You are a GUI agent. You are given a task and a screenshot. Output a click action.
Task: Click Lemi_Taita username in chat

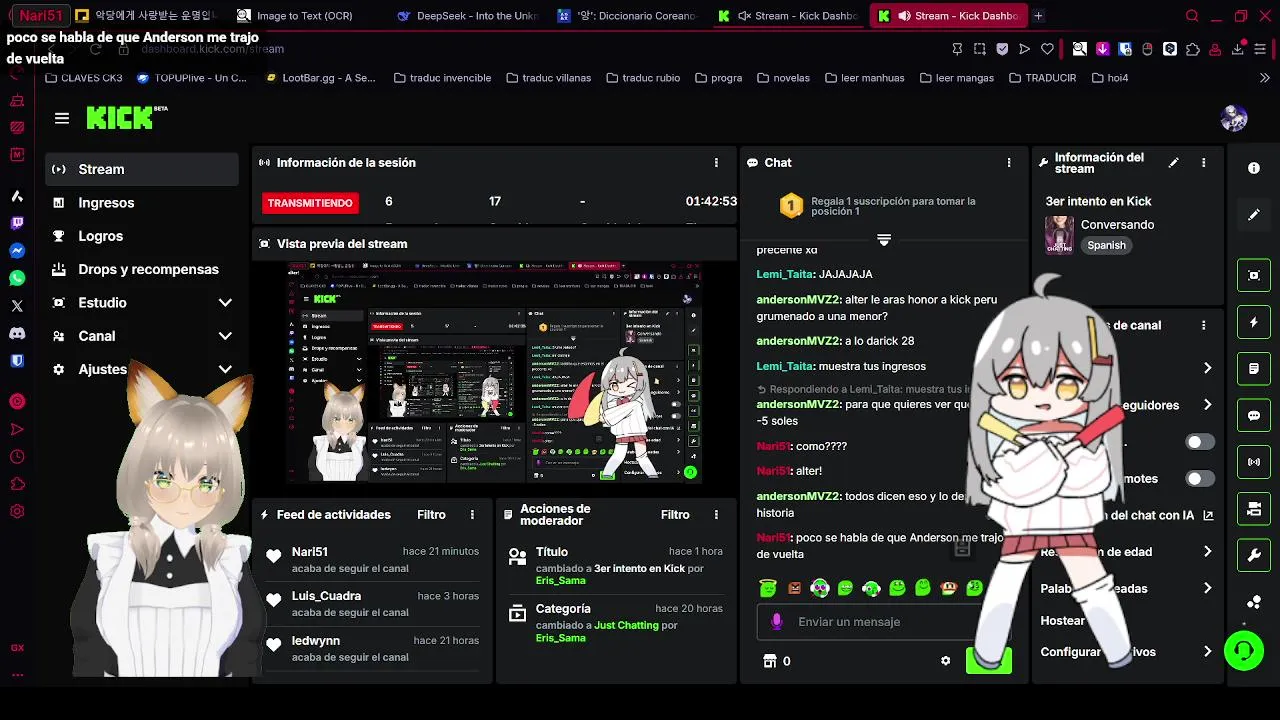point(785,274)
